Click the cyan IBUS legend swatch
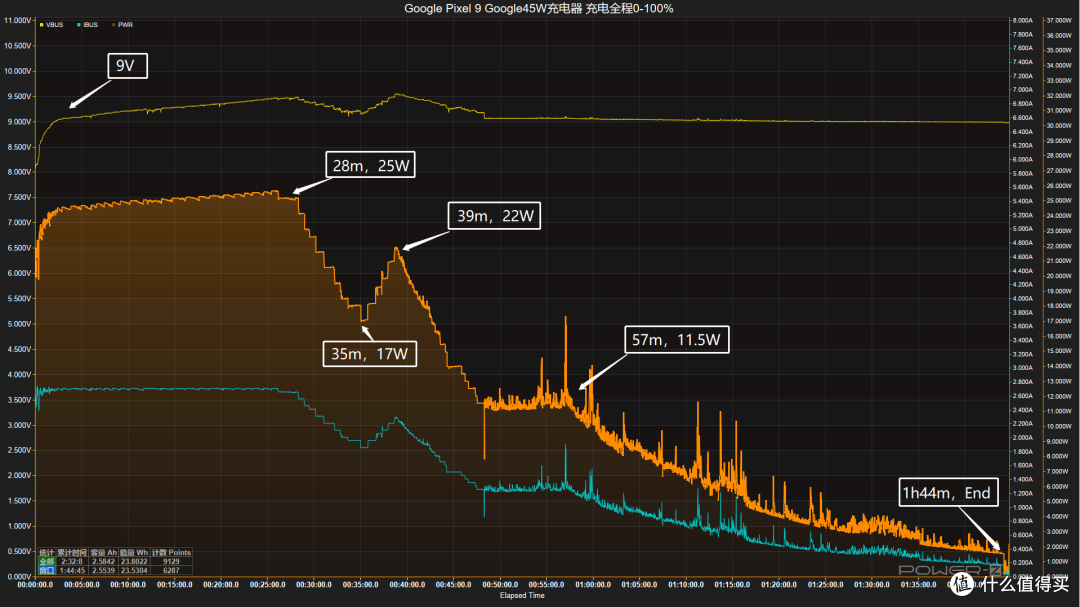 [x=79, y=25]
